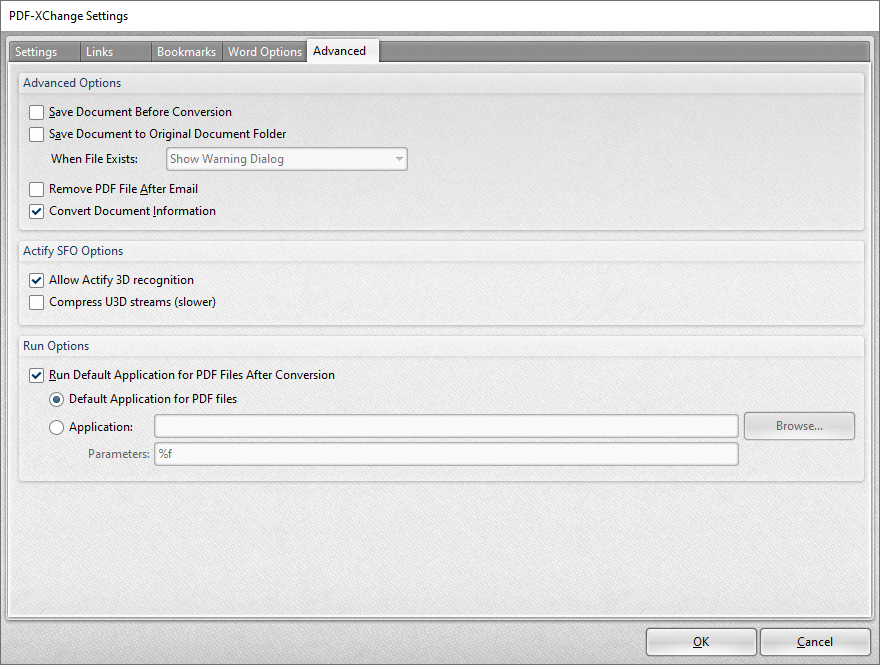Click the Application path input field
This screenshot has width=880, height=665.
447,426
